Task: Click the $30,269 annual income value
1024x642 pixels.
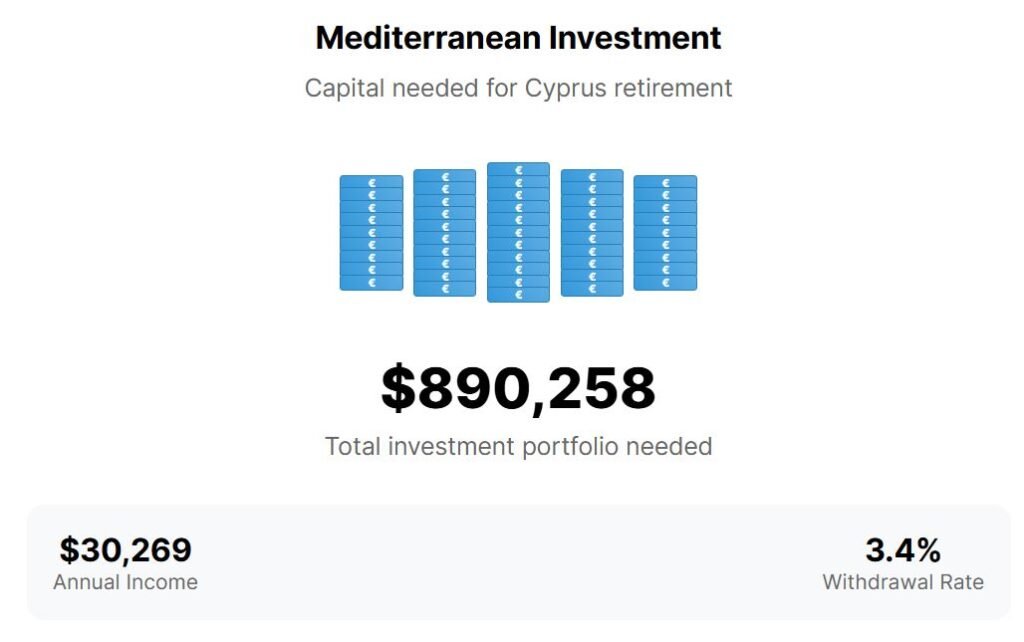Action: coord(125,550)
